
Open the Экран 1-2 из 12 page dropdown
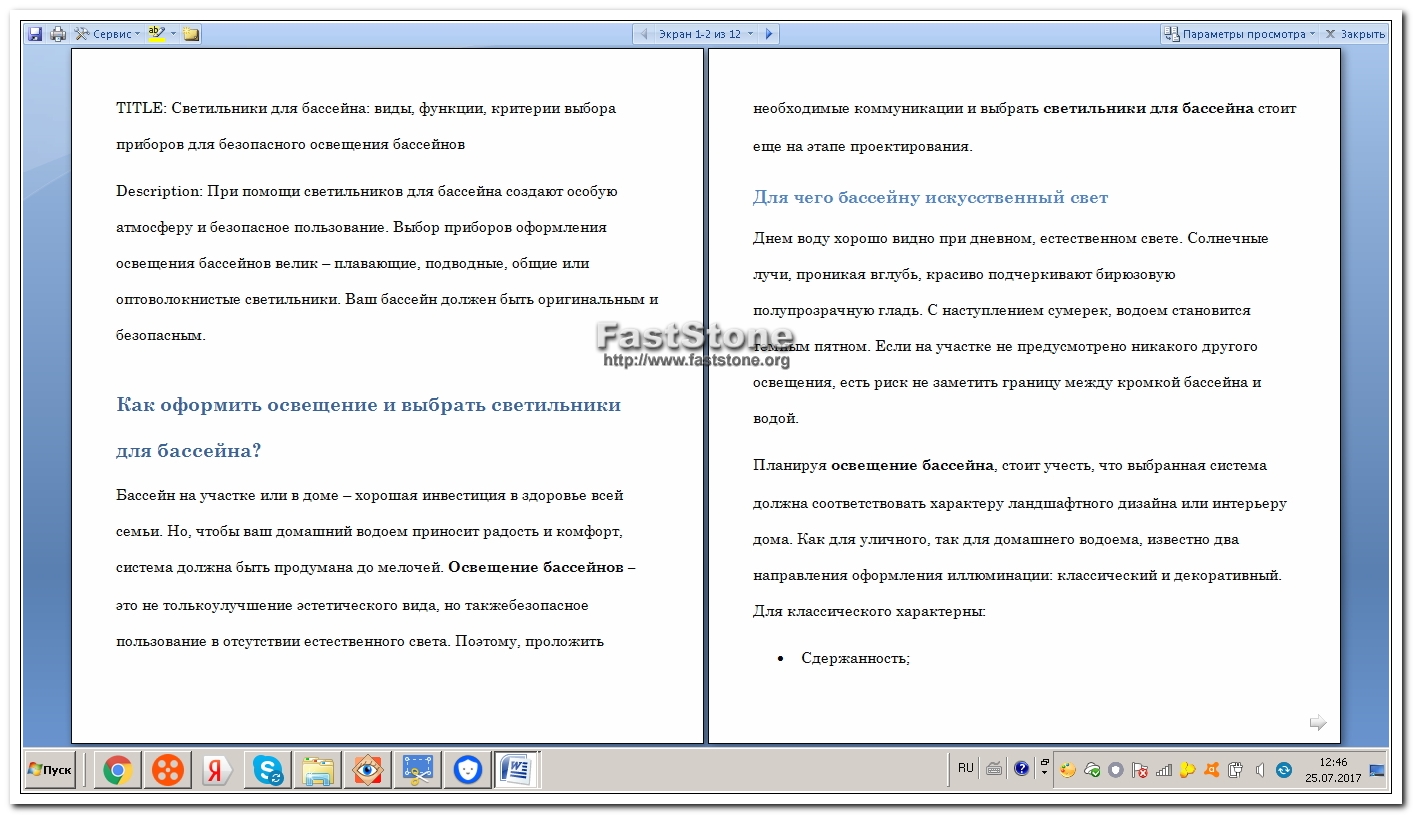[x=706, y=34]
